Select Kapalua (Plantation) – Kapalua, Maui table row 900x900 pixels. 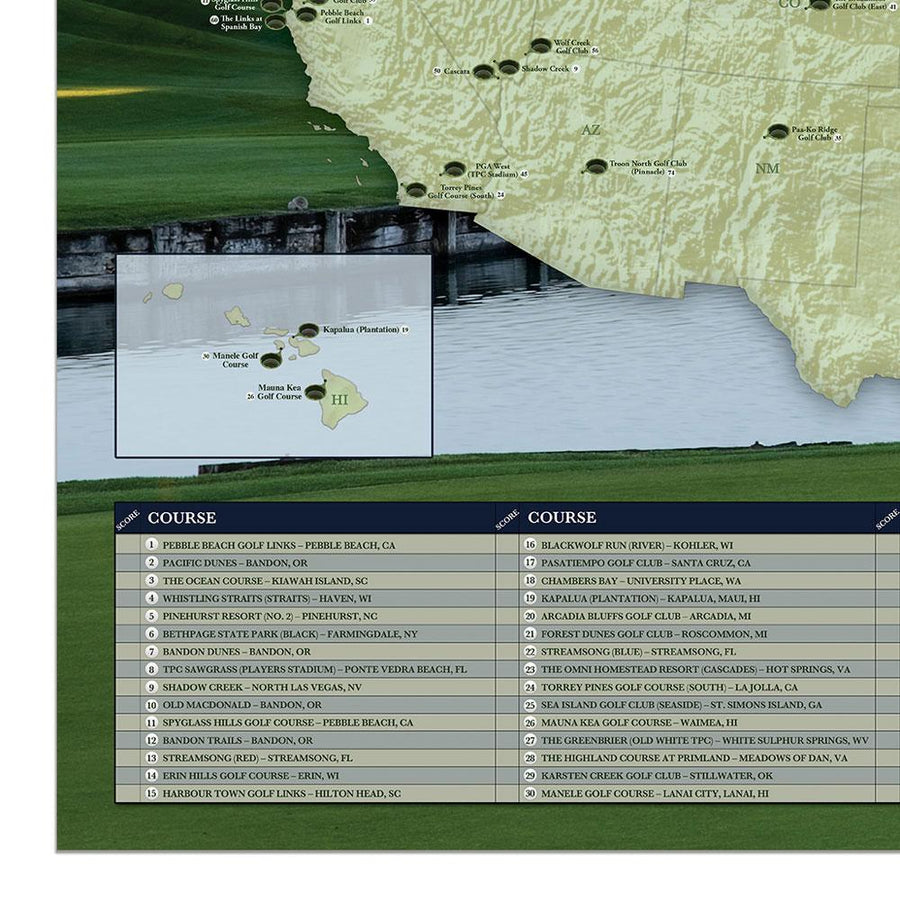point(686,598)
